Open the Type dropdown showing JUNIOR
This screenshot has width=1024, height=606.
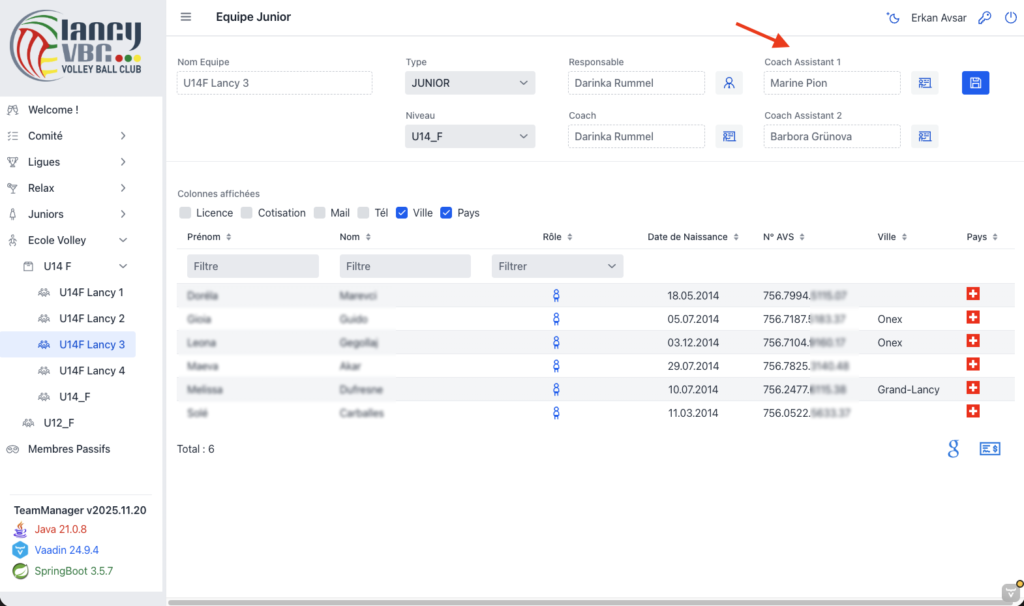coord(470,83)
